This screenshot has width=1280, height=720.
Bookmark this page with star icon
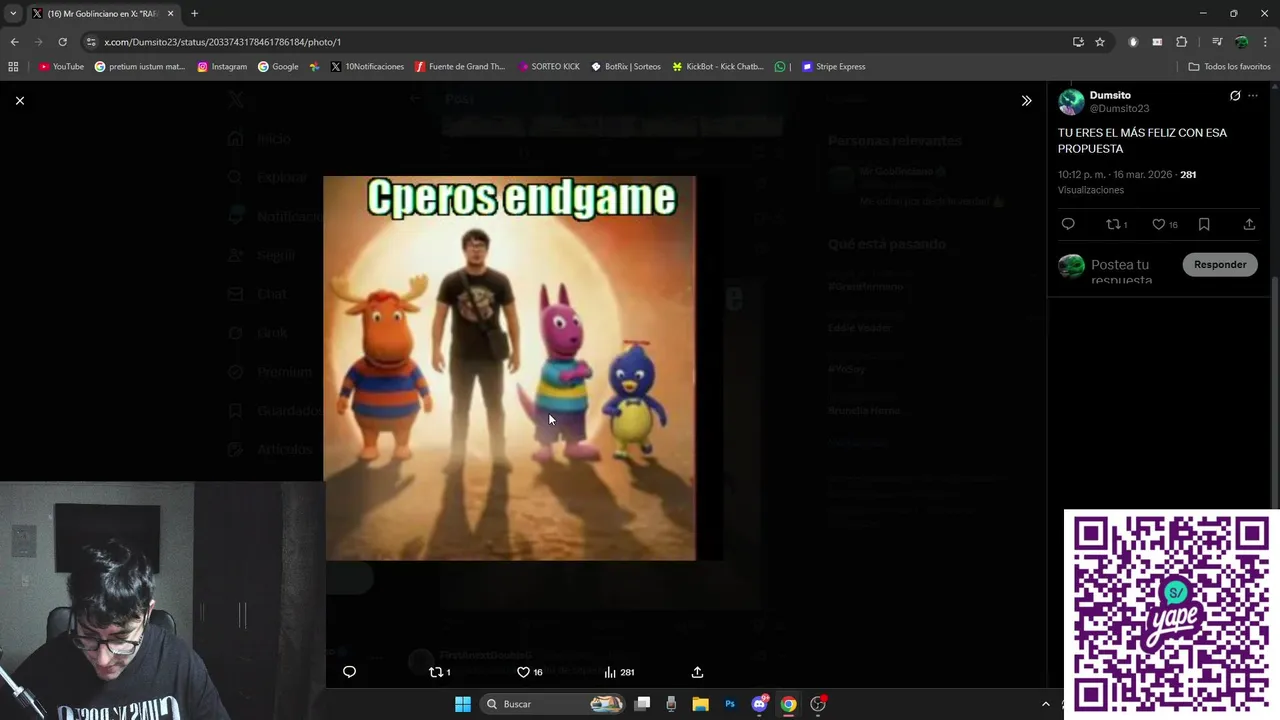[1100, 42]
